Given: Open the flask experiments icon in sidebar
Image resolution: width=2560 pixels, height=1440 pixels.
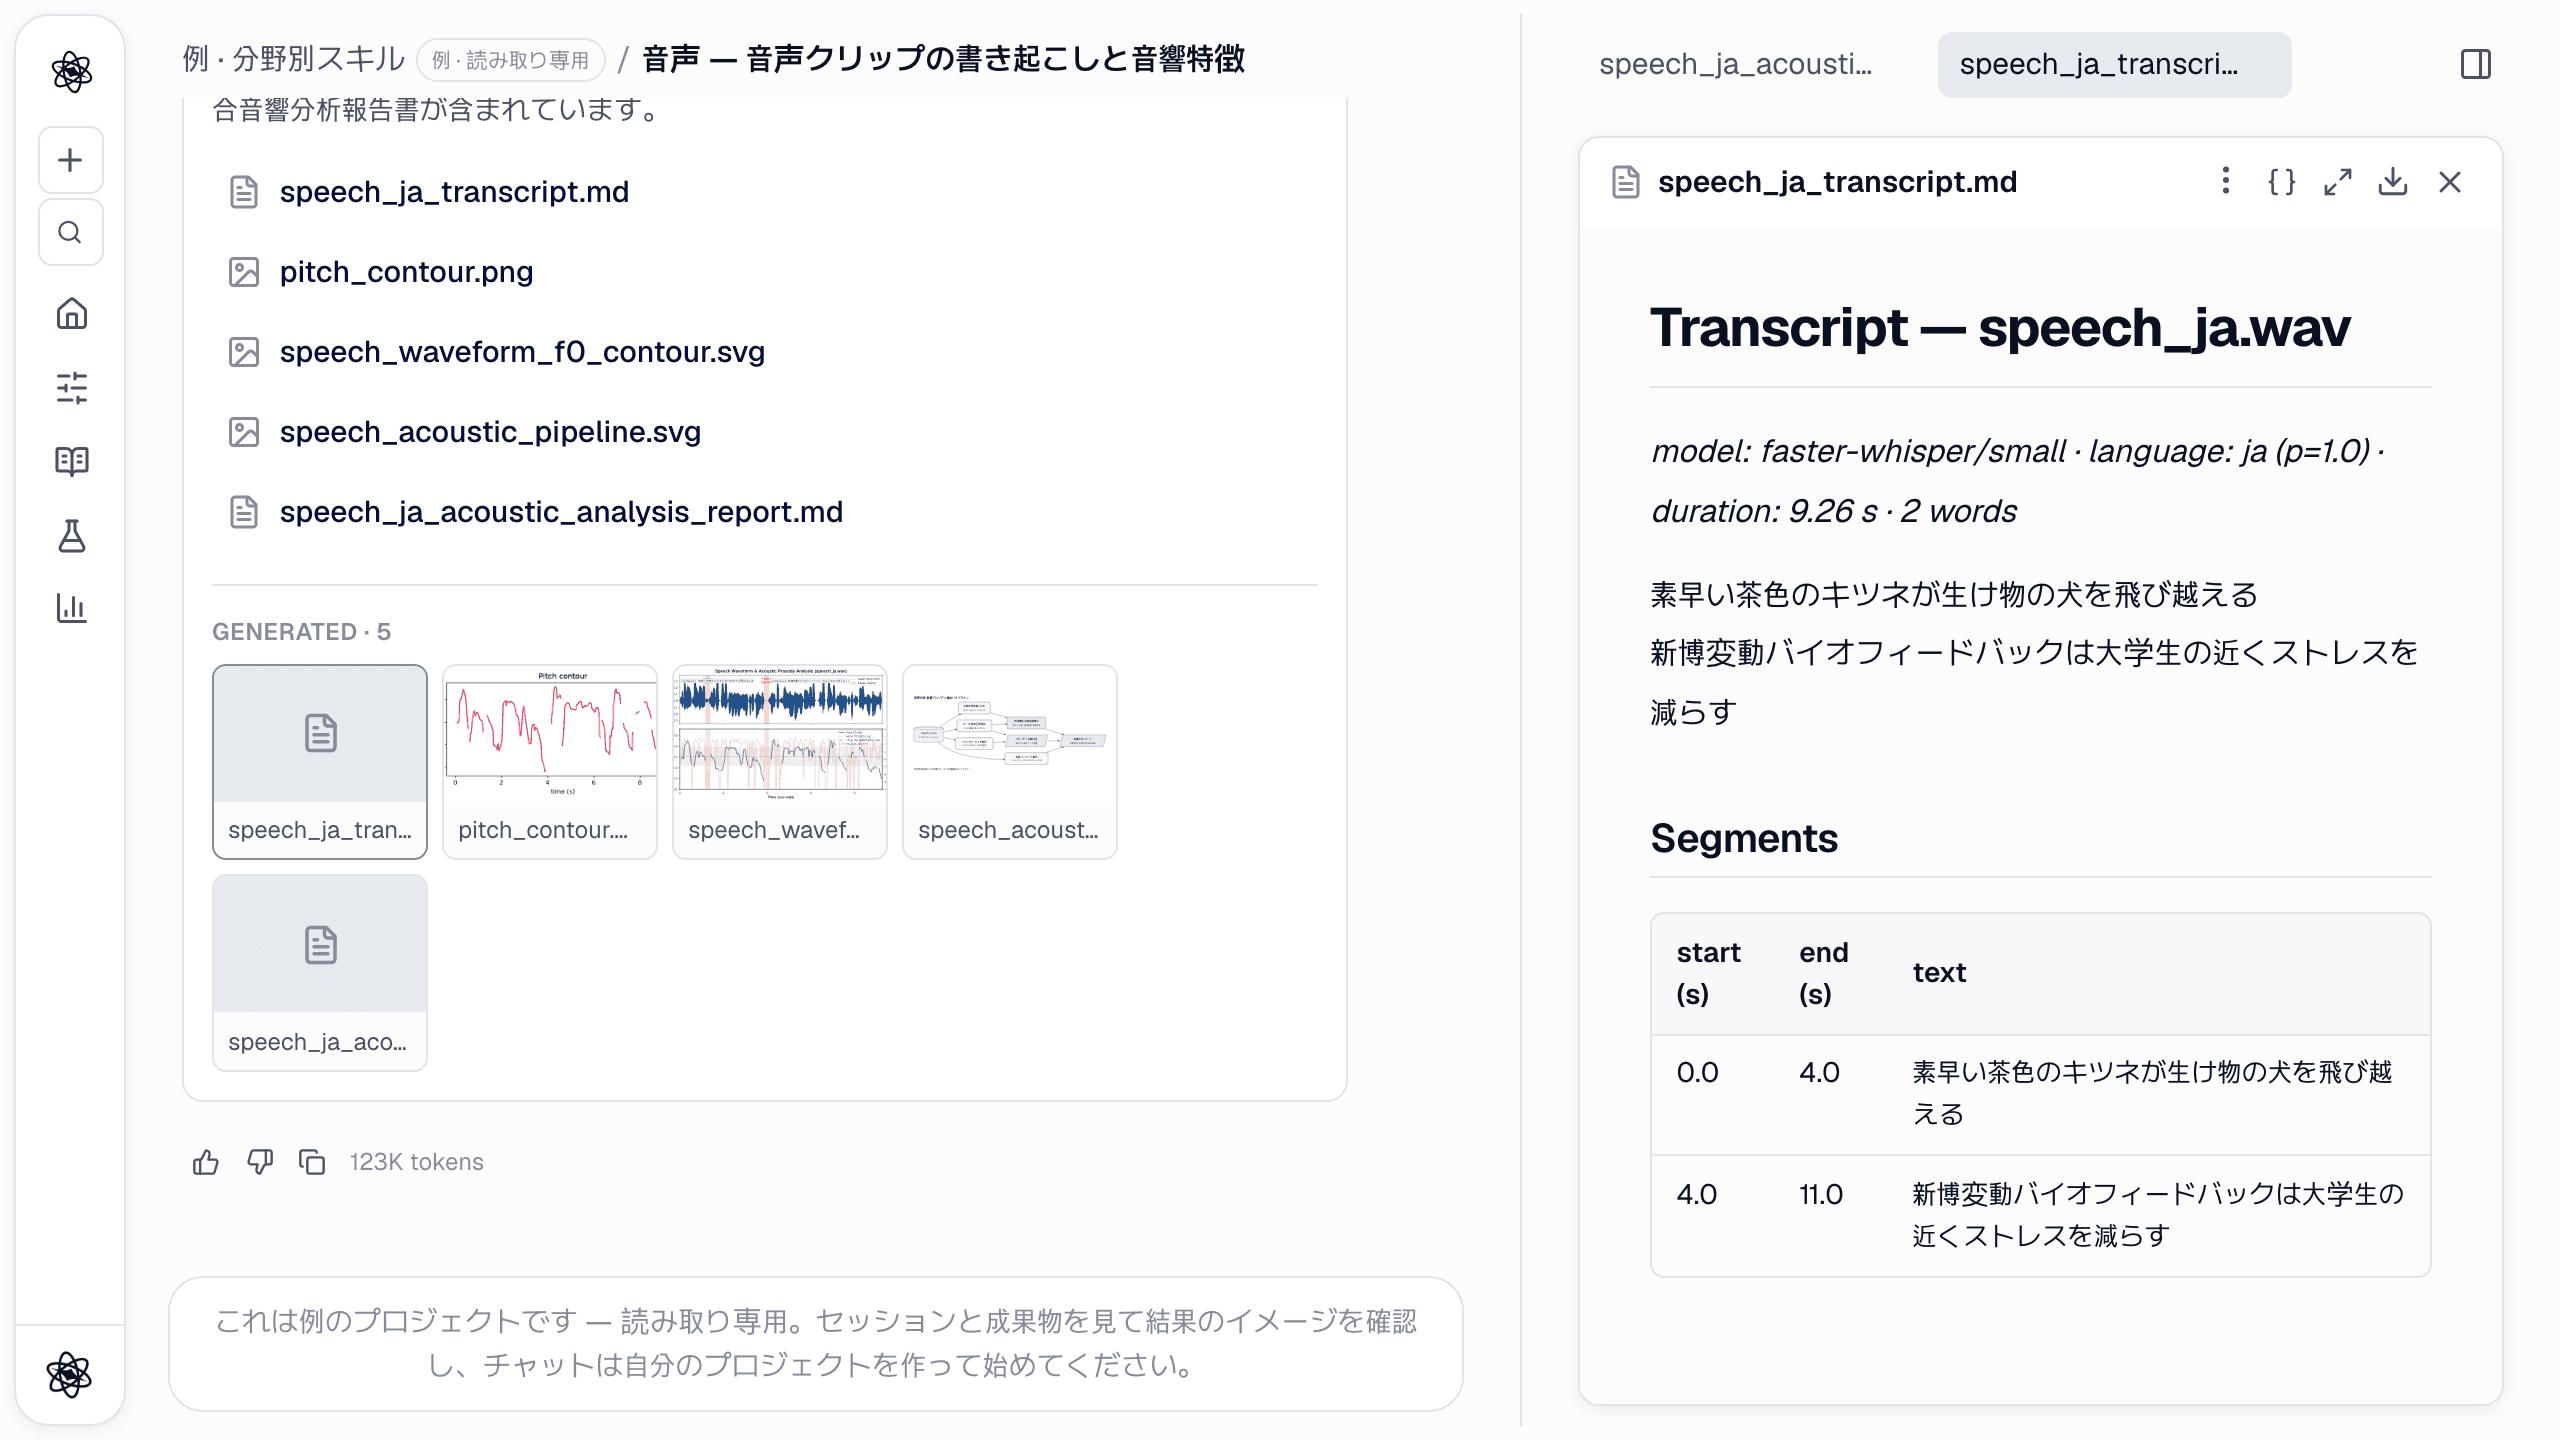Looking at the screenshot, I should coord(71,536).
